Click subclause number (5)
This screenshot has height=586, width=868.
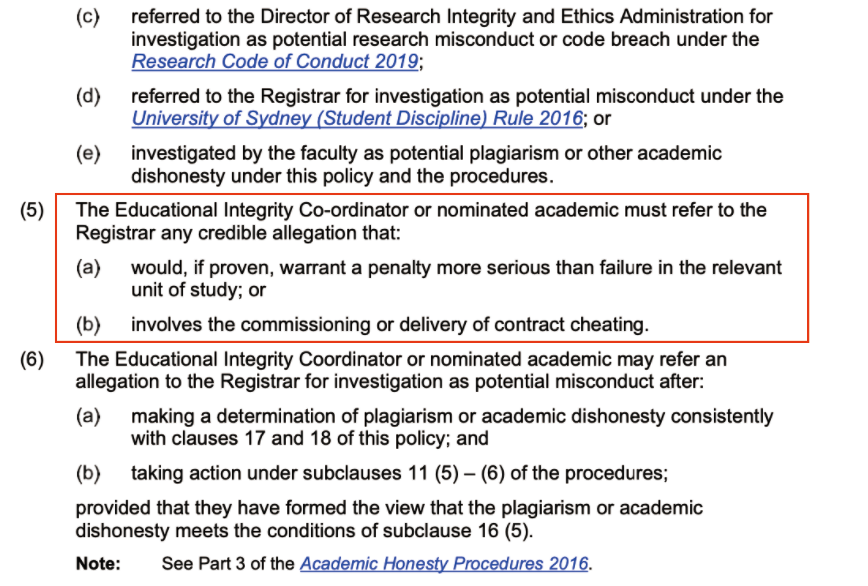32,211
